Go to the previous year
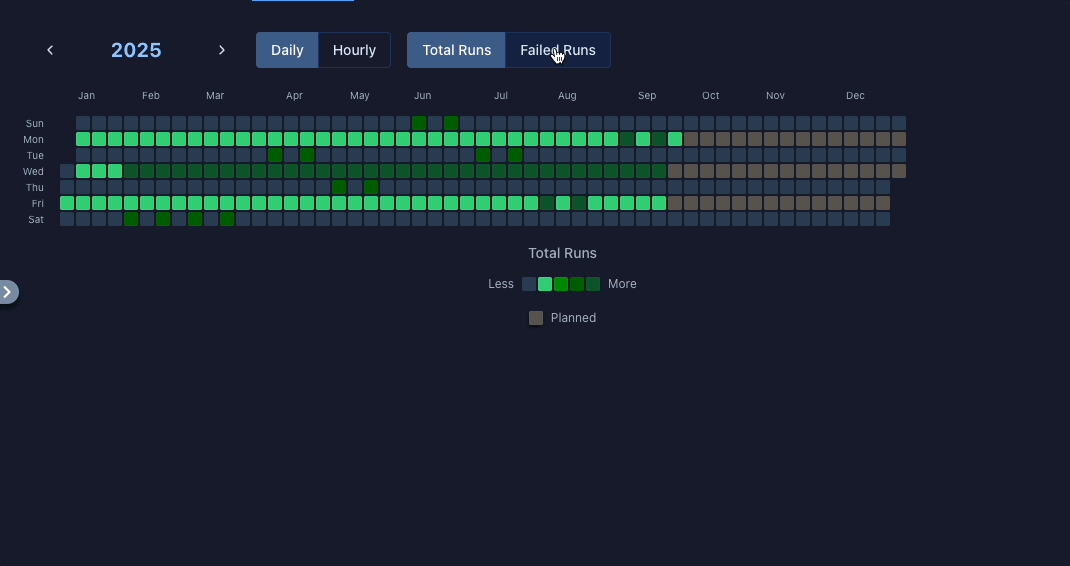1070x566 pixels. pos(50,50)
